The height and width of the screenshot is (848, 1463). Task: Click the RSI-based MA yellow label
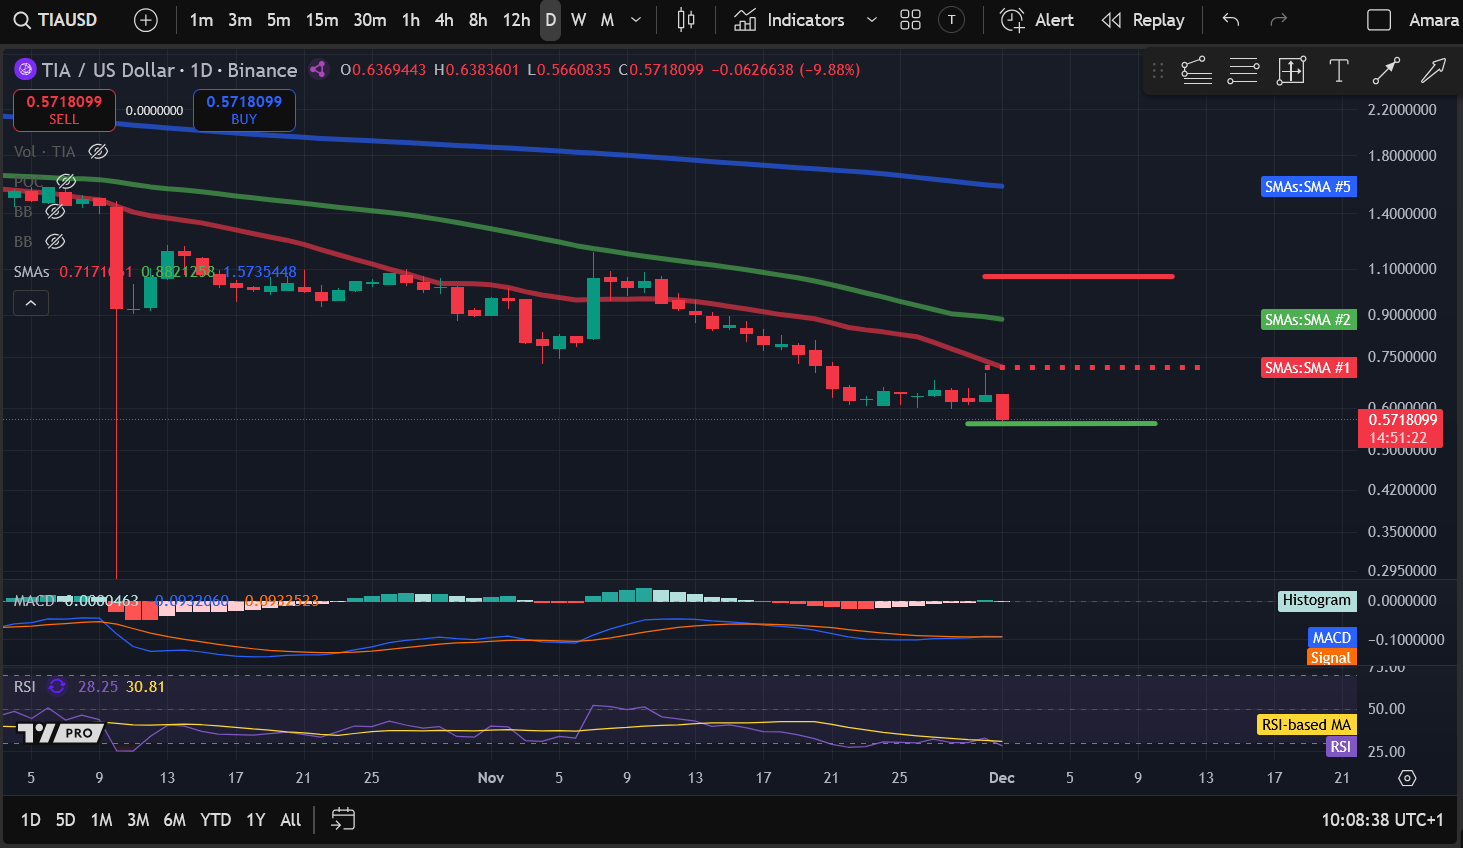1306,724
